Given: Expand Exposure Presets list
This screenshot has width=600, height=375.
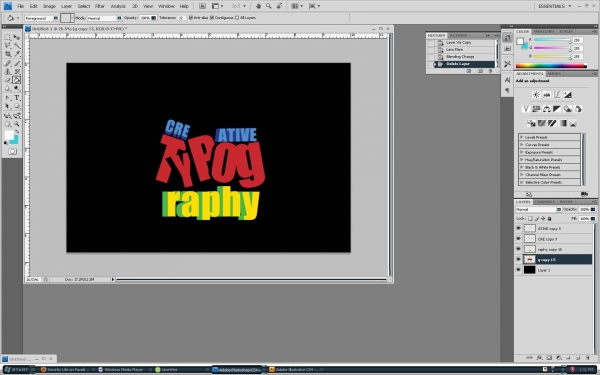Looking at the screenshot, I should point(522,152).
